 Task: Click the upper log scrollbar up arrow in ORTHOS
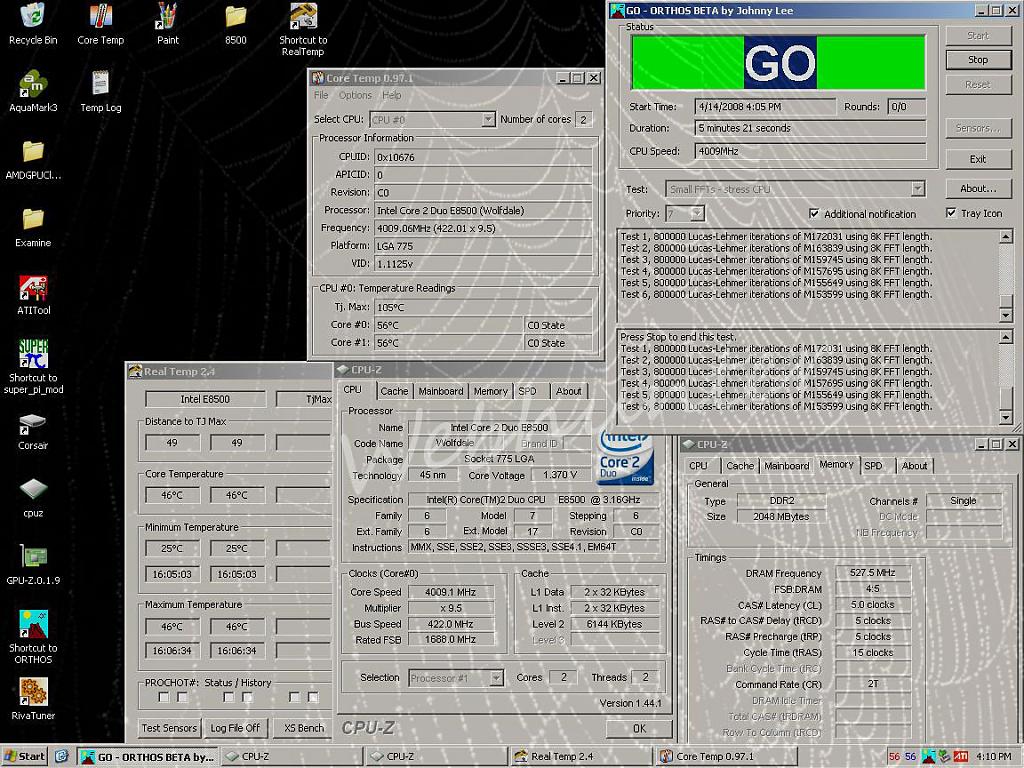click(1006, 236)
